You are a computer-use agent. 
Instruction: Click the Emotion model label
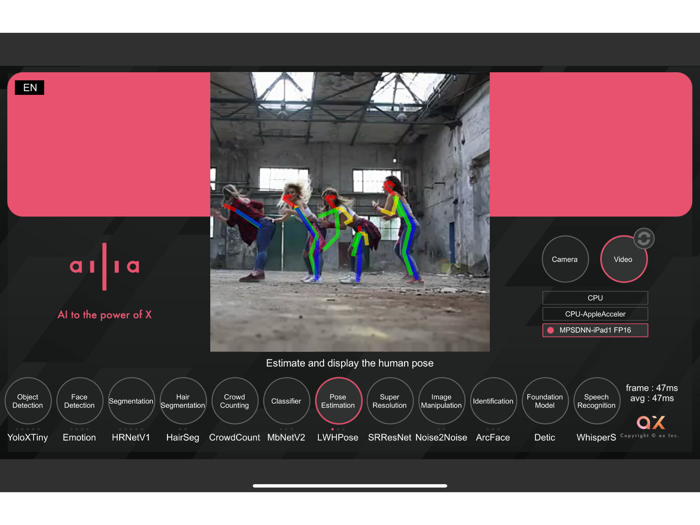tap(79, 438)
